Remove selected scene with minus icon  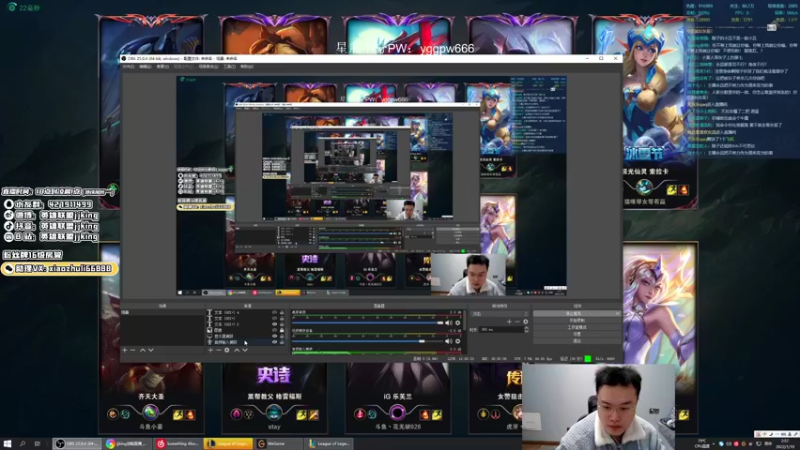tap(133, 350)
